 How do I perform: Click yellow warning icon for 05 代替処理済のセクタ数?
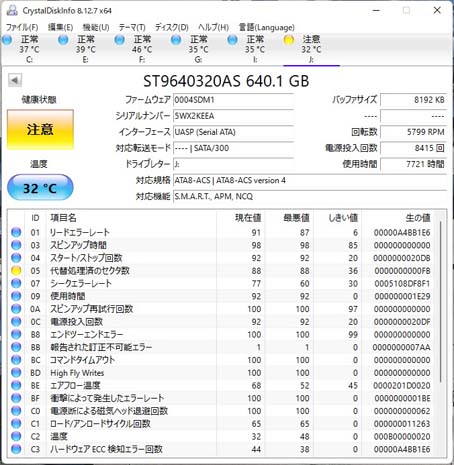(x=16, y=271)
